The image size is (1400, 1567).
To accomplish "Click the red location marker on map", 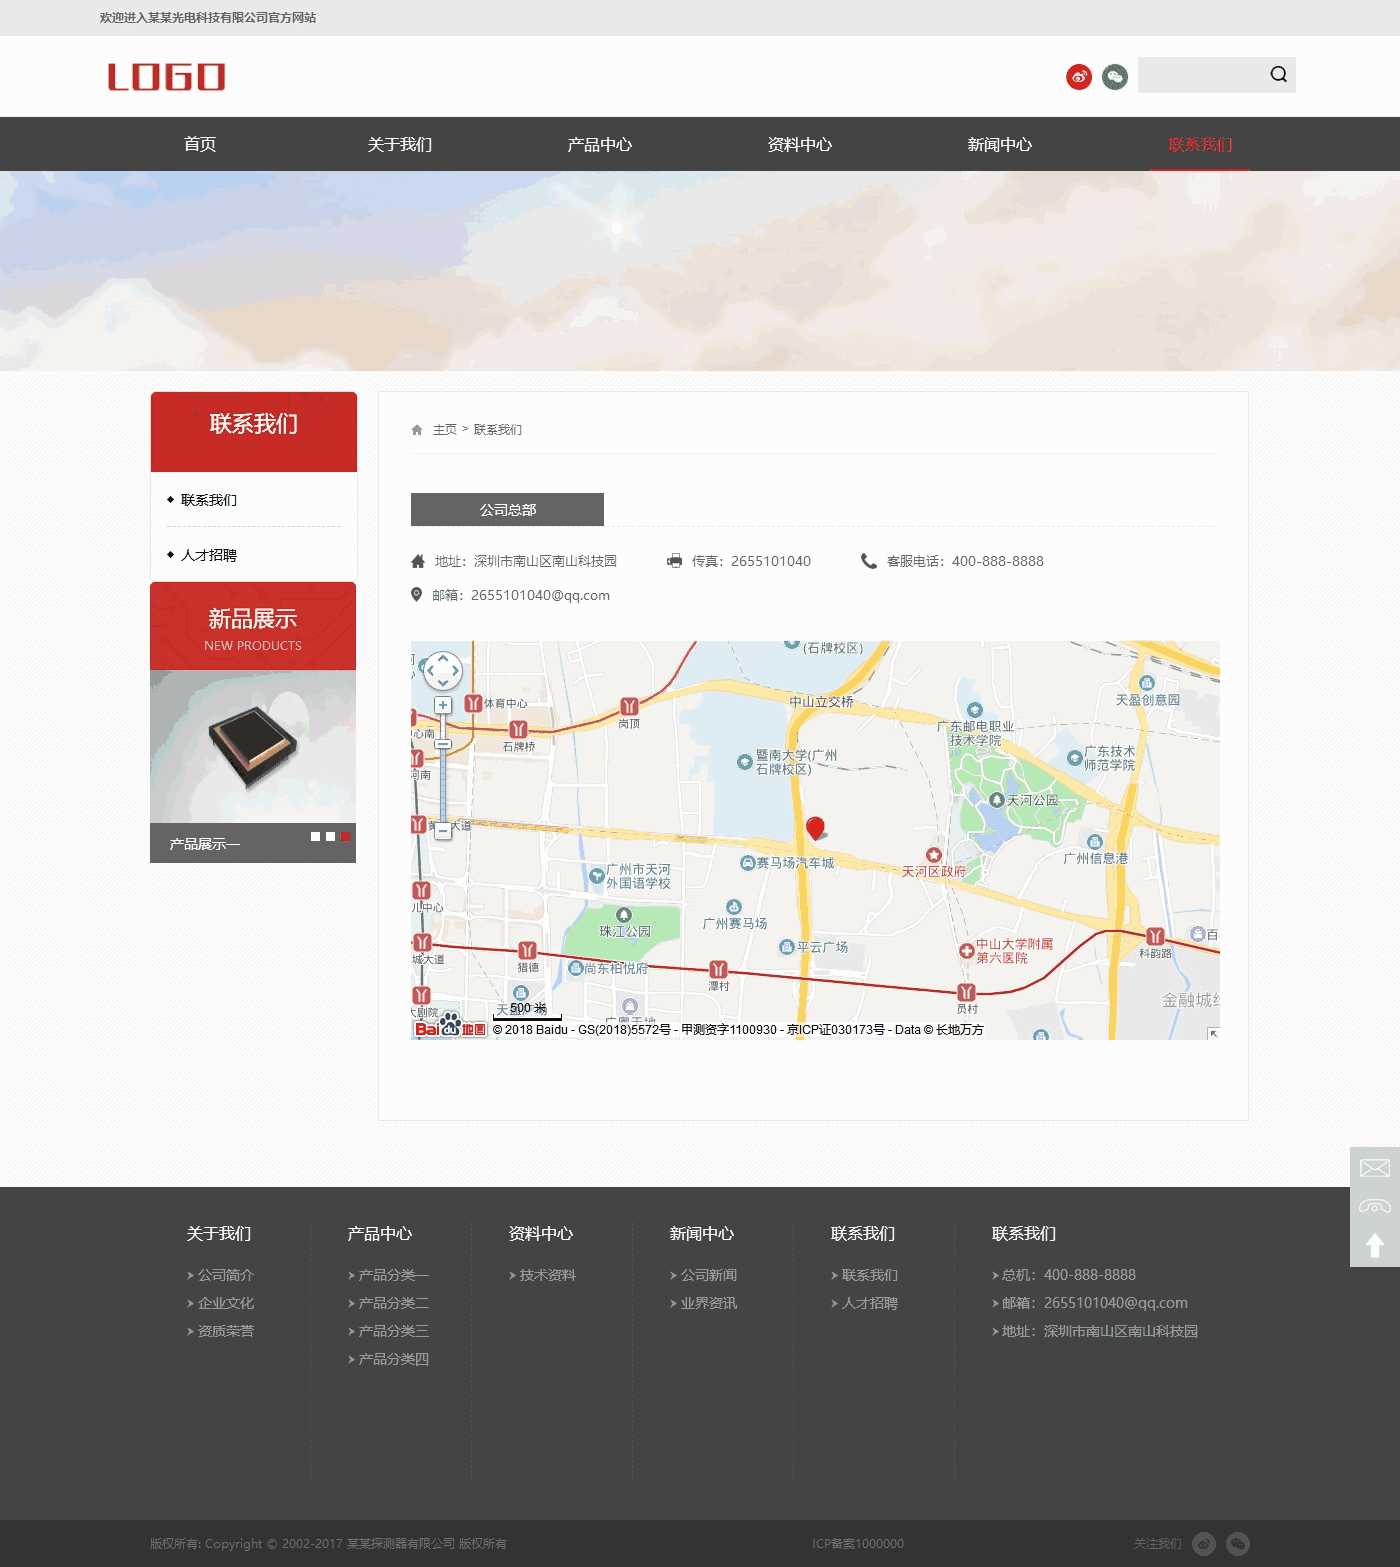I will tap(815, 827).
